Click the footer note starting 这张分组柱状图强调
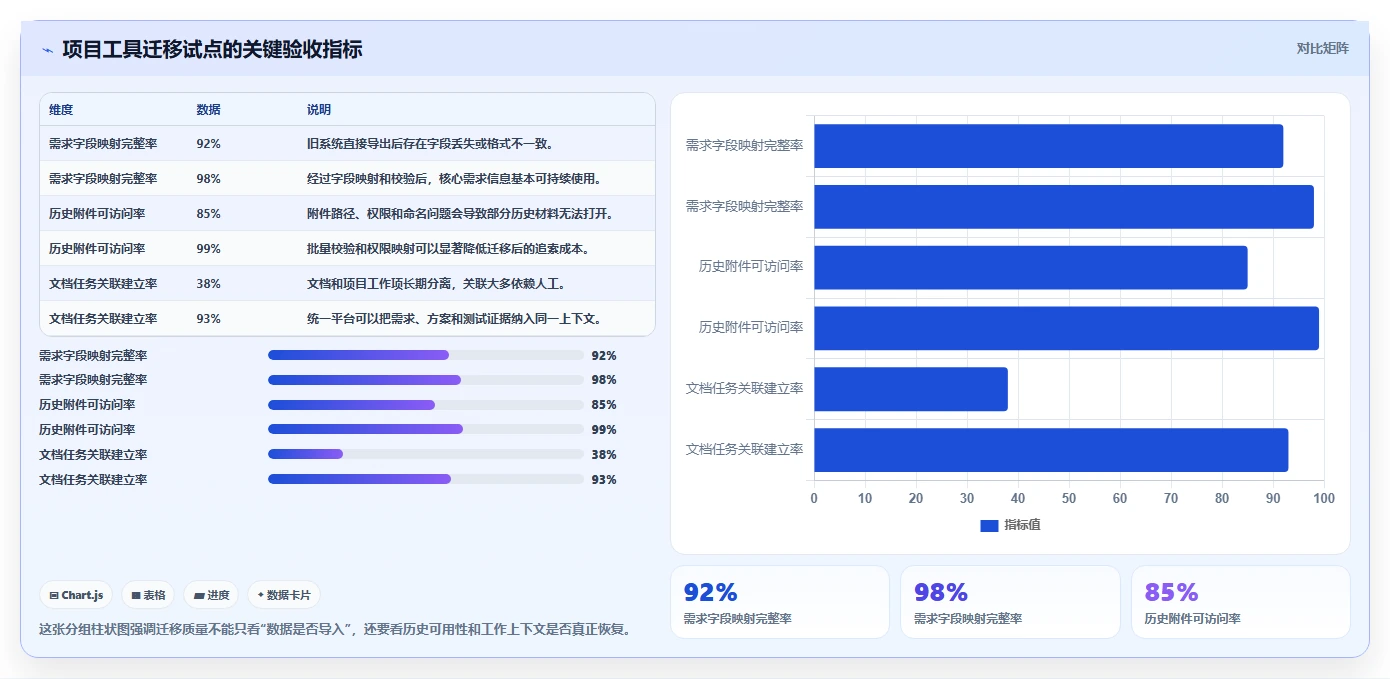 tap(335, 630)
